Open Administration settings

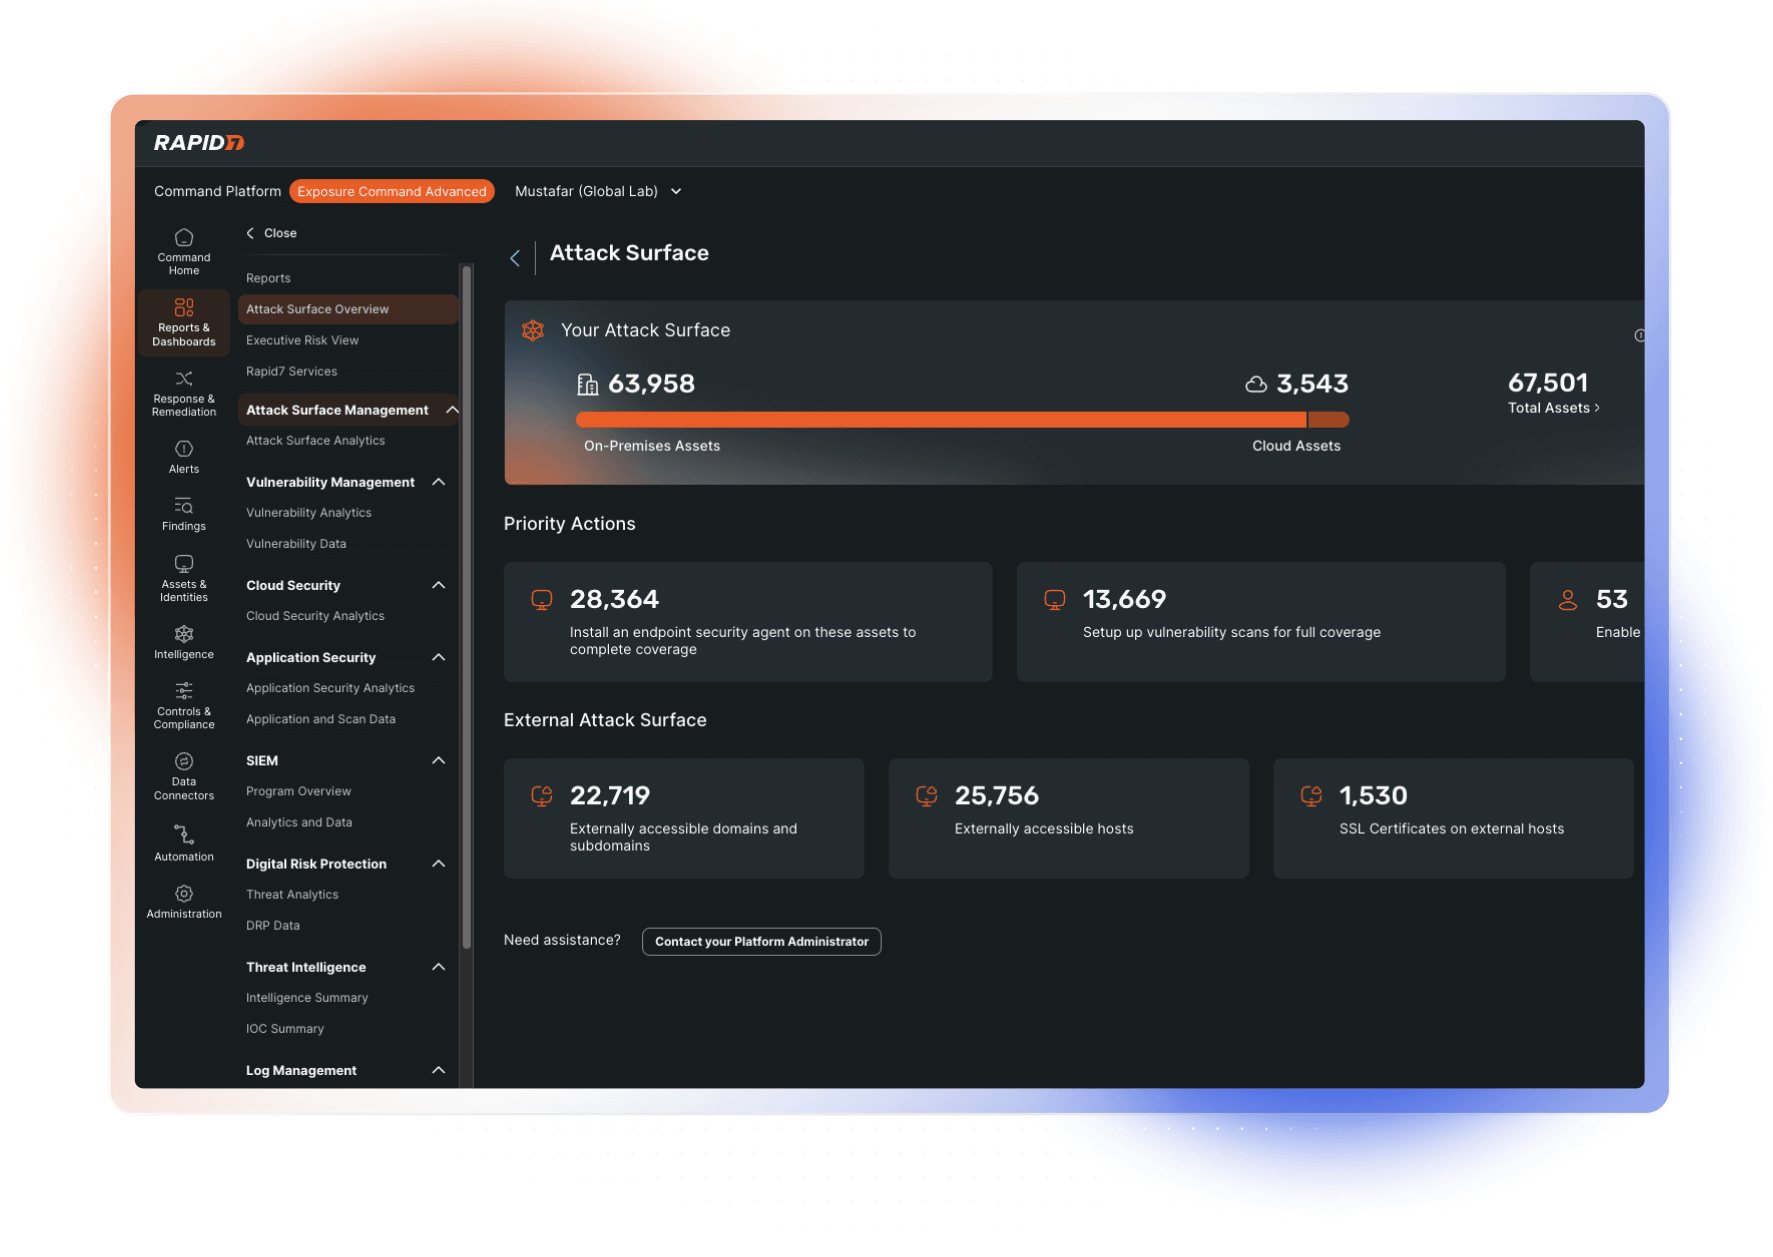(184, 901)
